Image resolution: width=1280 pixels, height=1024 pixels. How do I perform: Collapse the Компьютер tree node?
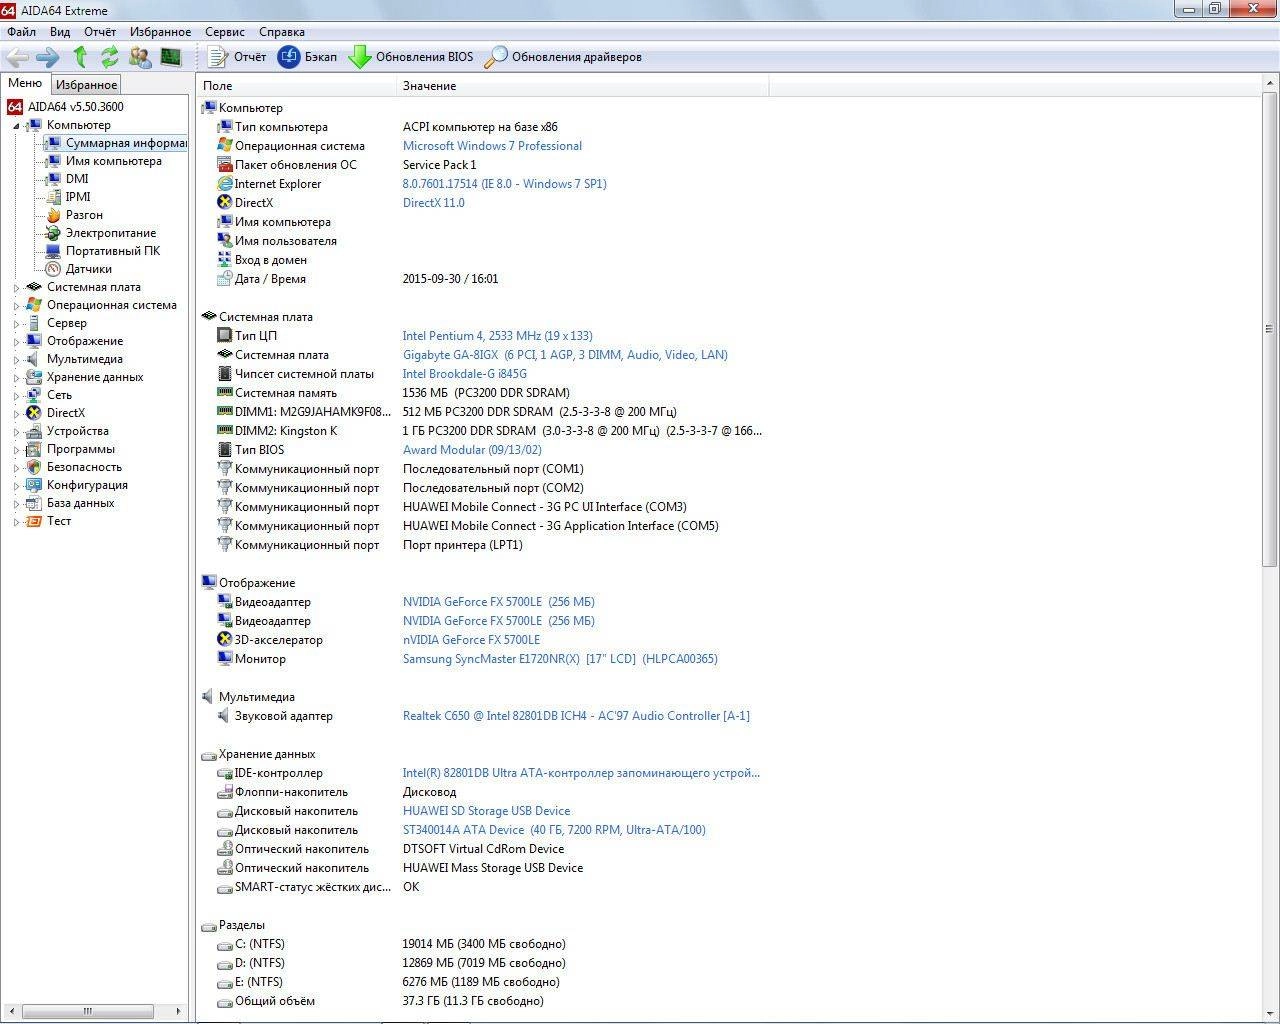16,126
